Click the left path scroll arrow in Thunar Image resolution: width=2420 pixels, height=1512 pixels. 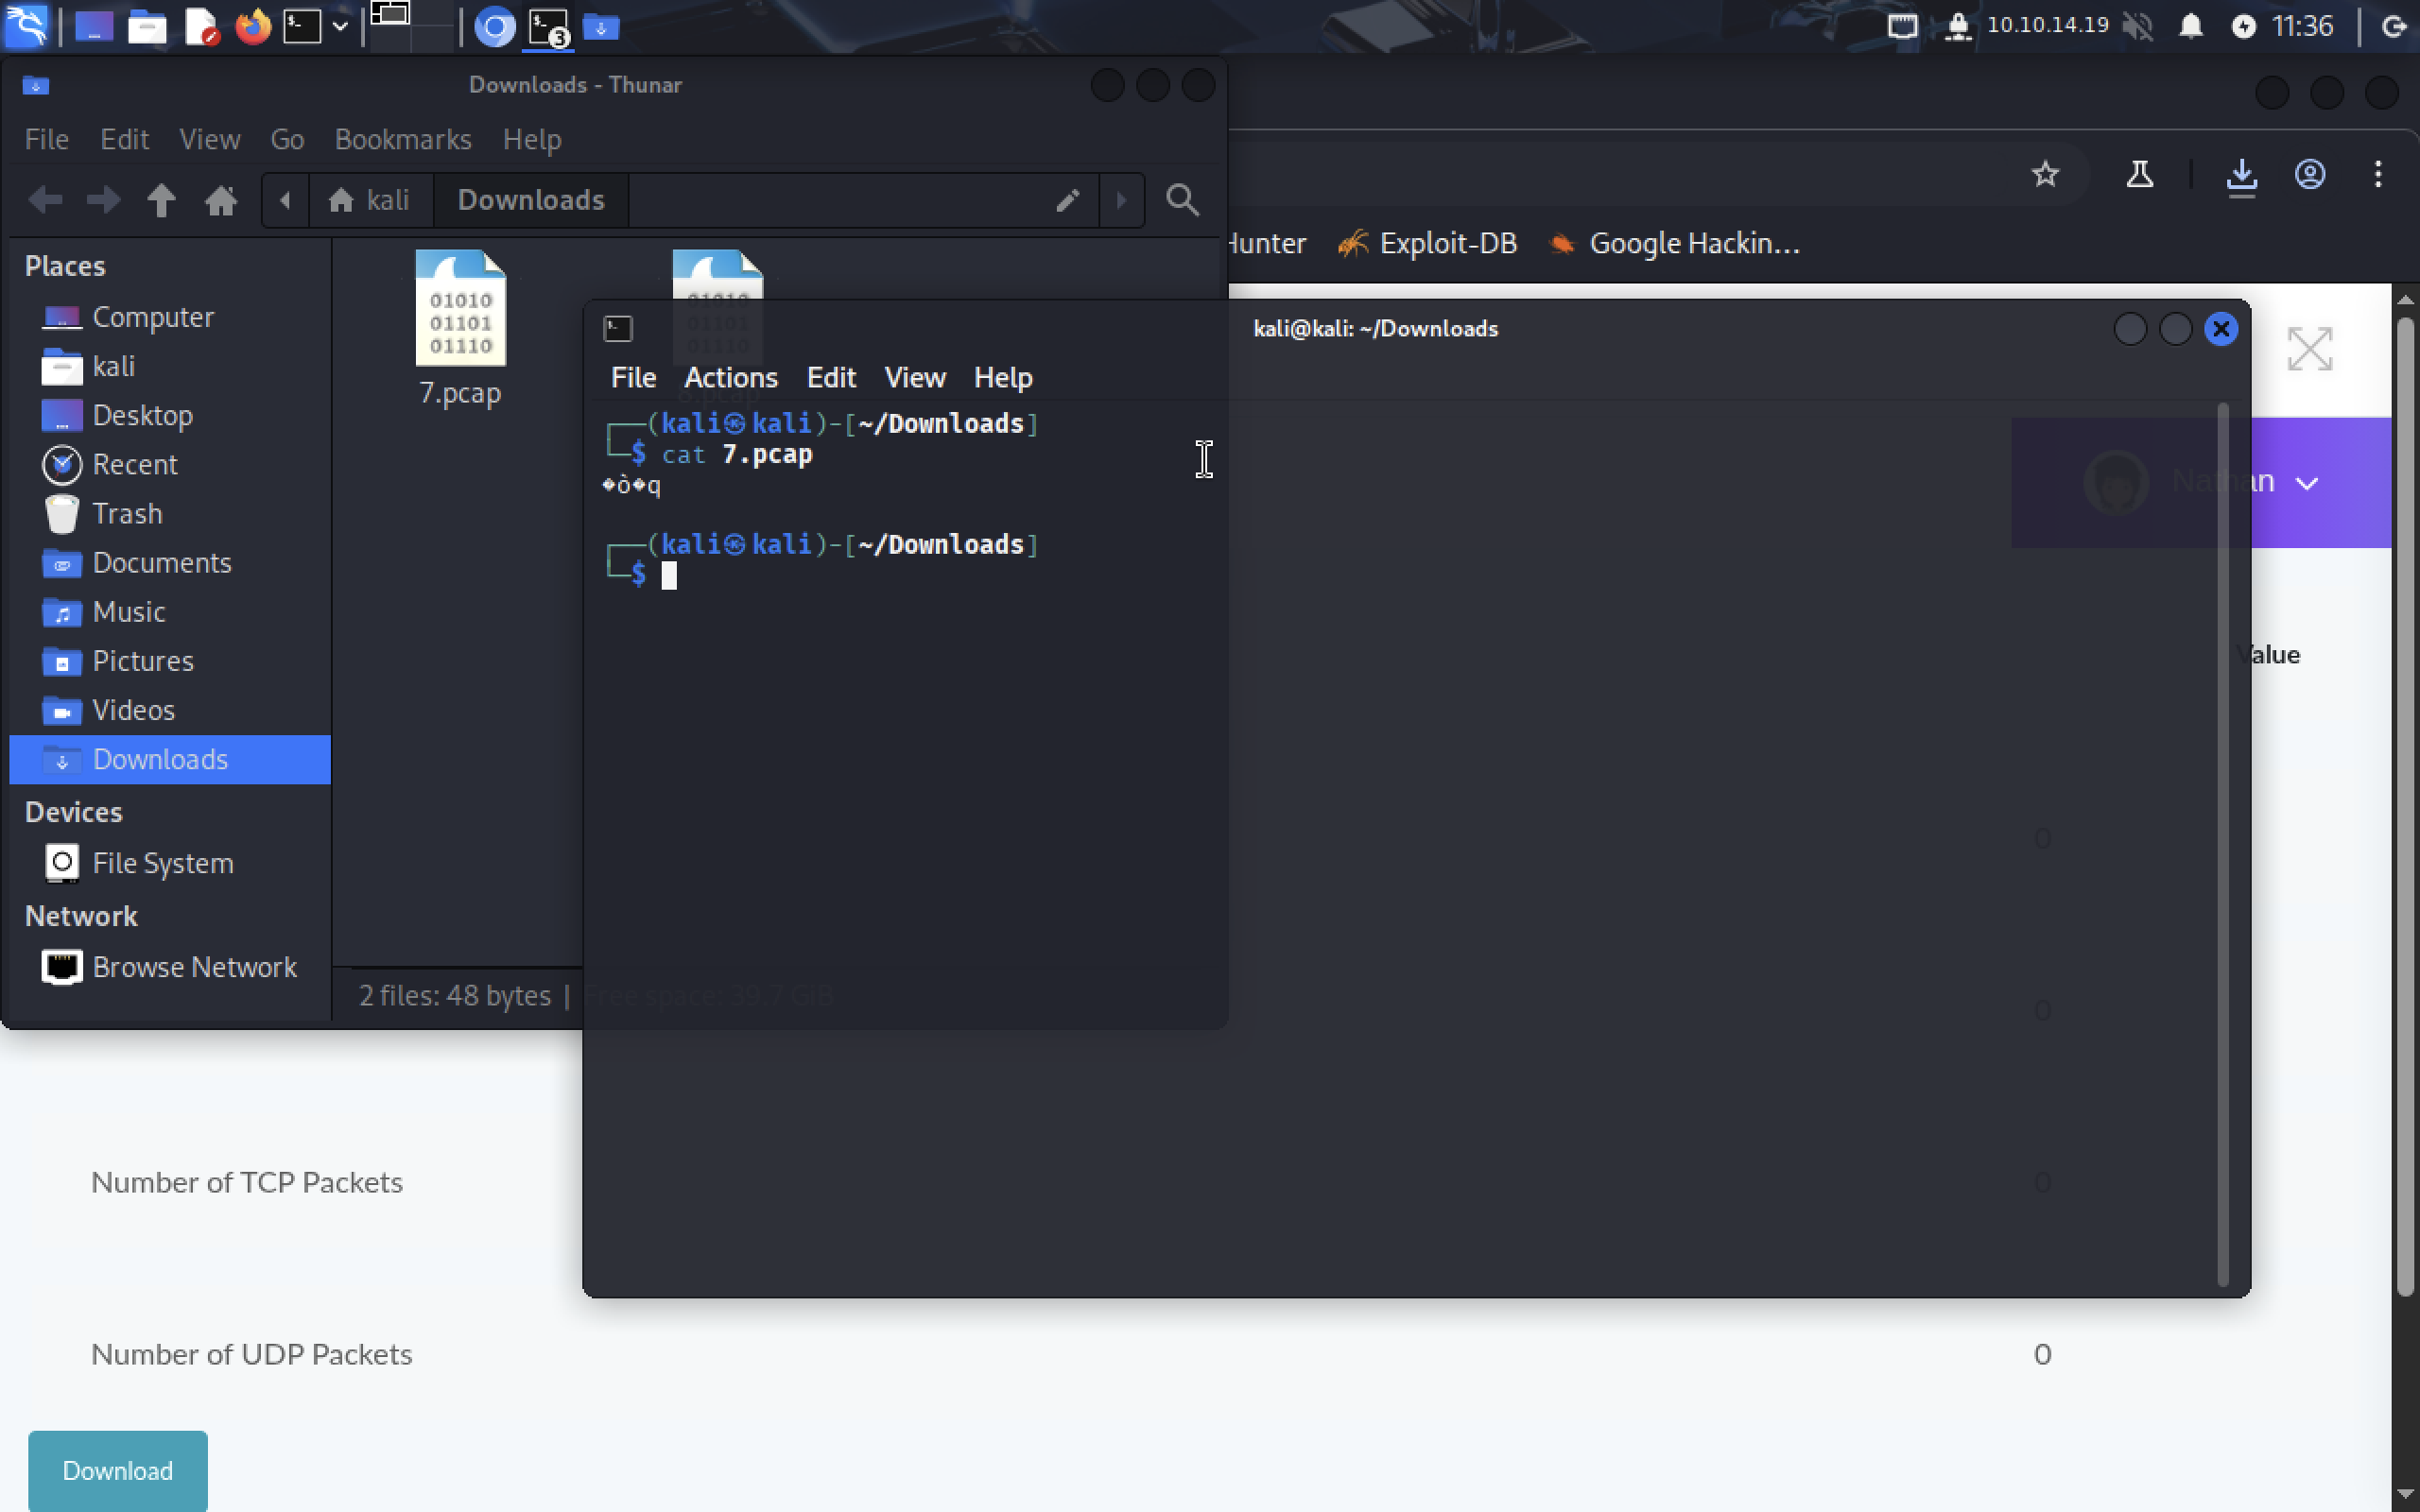[x=285, y=200]
